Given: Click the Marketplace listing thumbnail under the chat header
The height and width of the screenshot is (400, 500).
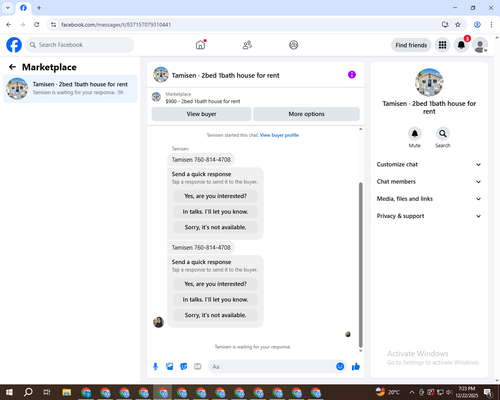Looking at the screenshot, I should pos(156,97).
